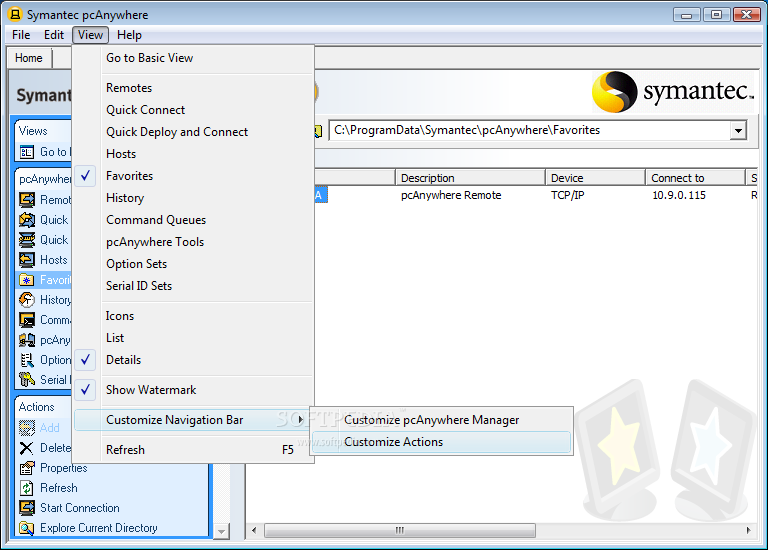Click the Explore Current Directory icon
The height and width of the screenshot is (550, 768).
click(x=26, y=528)
